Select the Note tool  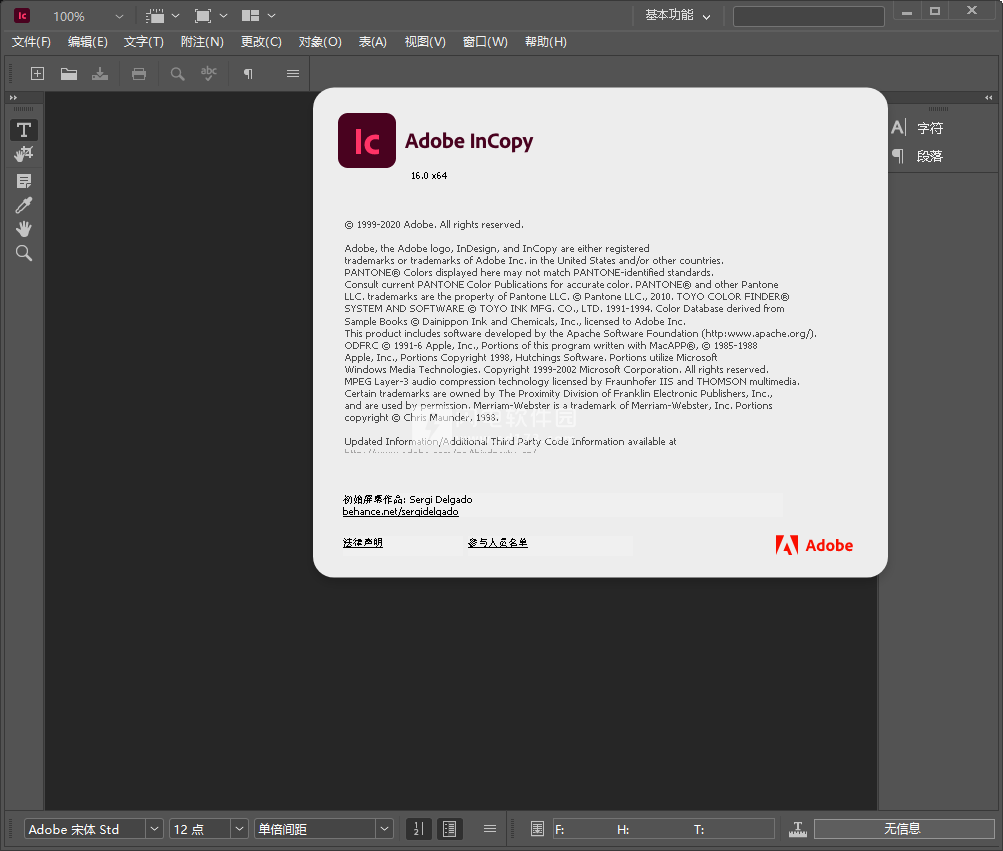pyautogui.click(x=24, y=181)
